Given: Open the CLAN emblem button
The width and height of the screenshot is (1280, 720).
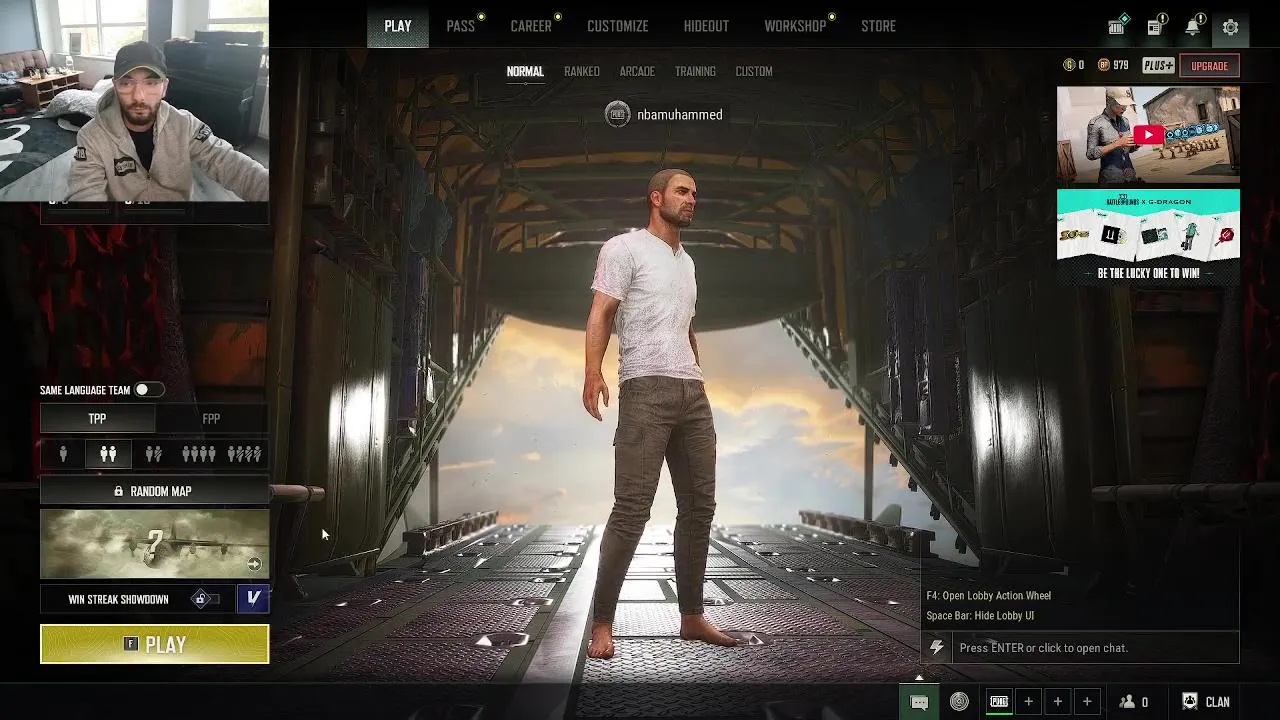Looking at the screenshot, I should (x=1205, y=702).
